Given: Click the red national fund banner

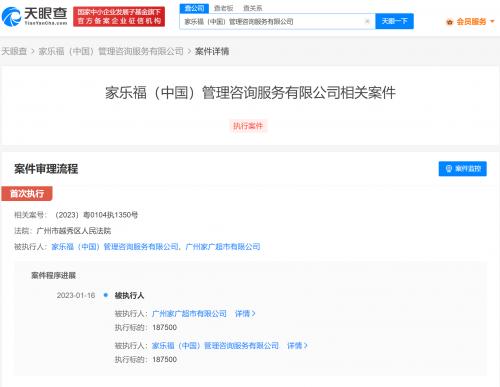Looking at the screenshot, I should point(119,16).
